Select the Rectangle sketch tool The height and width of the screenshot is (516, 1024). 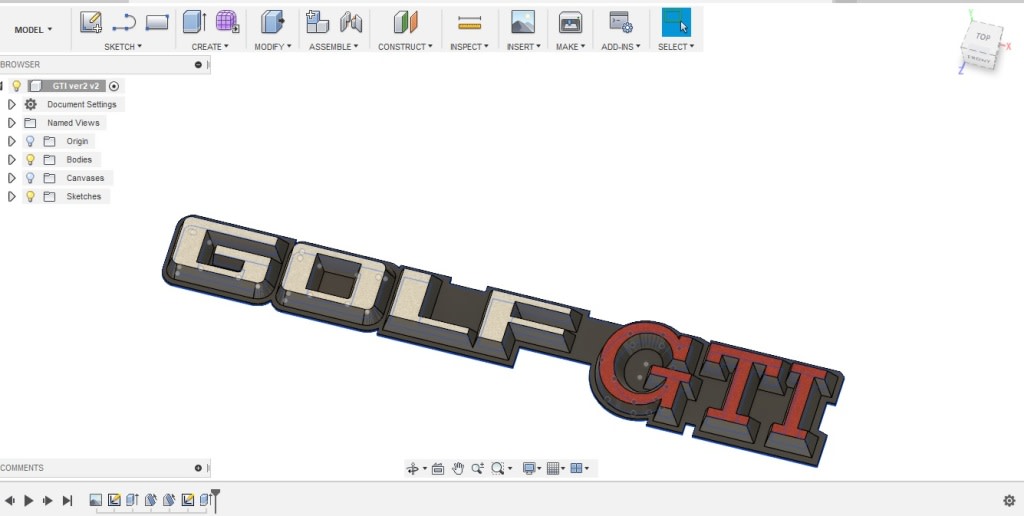pyautogui.click(x=157, y=23)
